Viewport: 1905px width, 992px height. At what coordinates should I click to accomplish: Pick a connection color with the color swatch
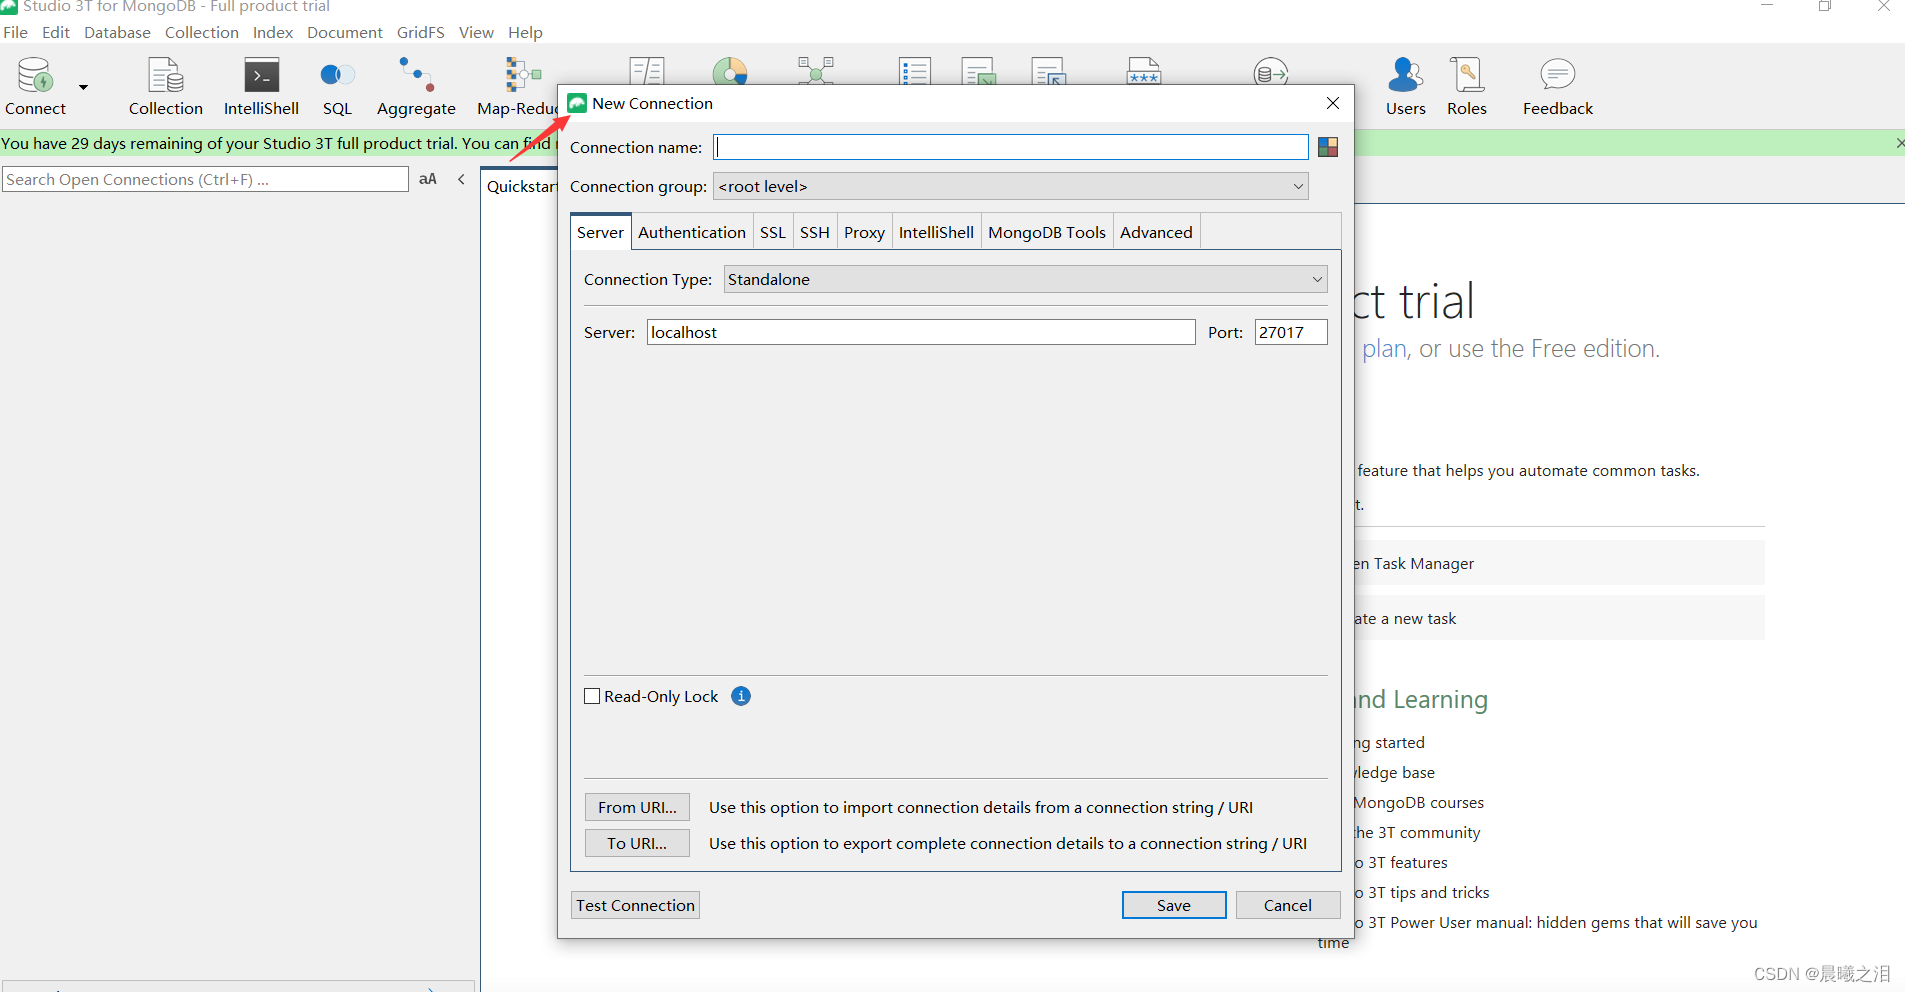(x=1328, y=147)
